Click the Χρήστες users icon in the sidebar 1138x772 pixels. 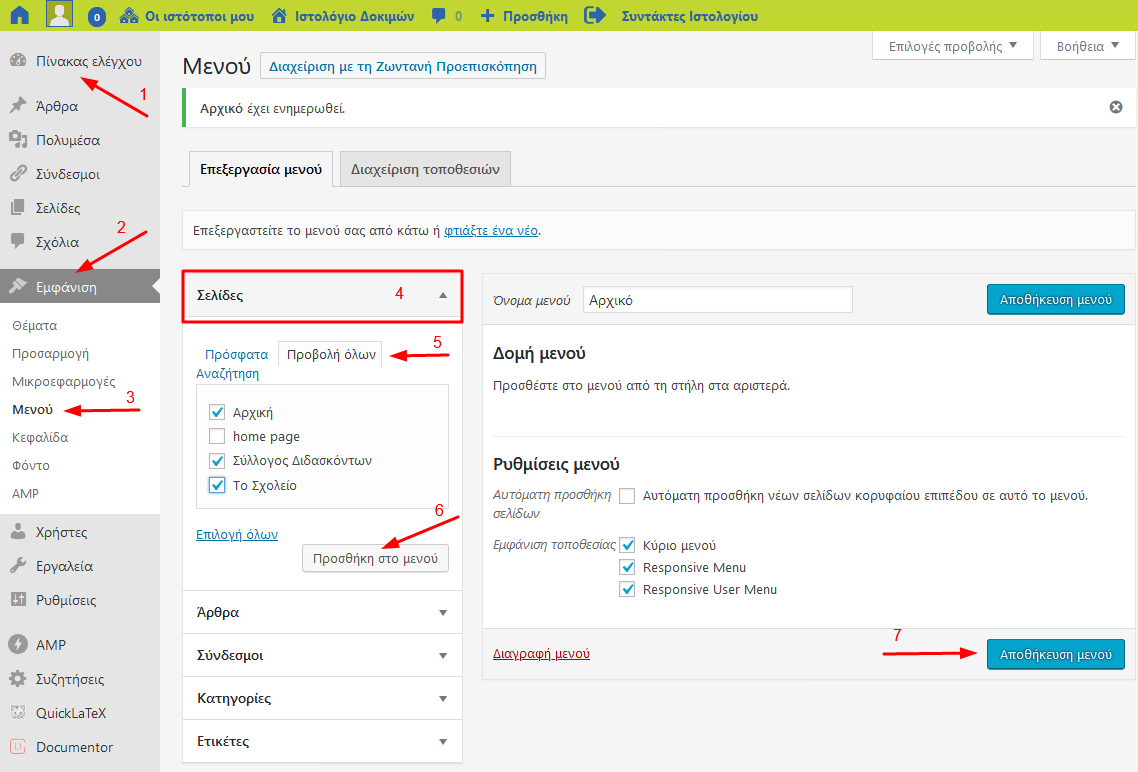pyautogui.click(x=17, y=532)
